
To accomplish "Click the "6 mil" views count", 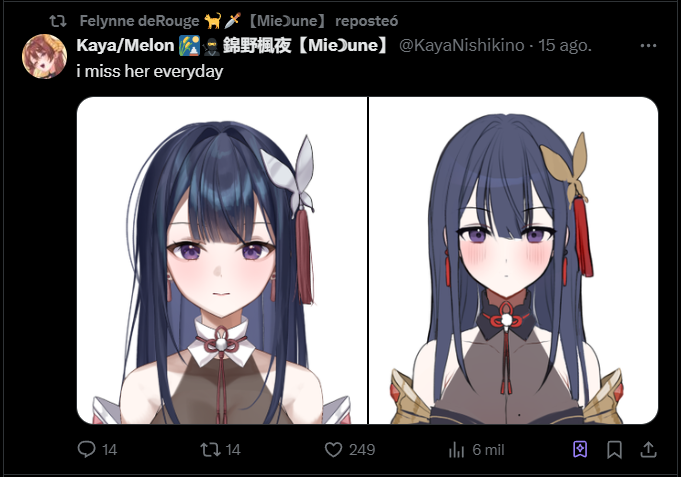I will (488, 450).
